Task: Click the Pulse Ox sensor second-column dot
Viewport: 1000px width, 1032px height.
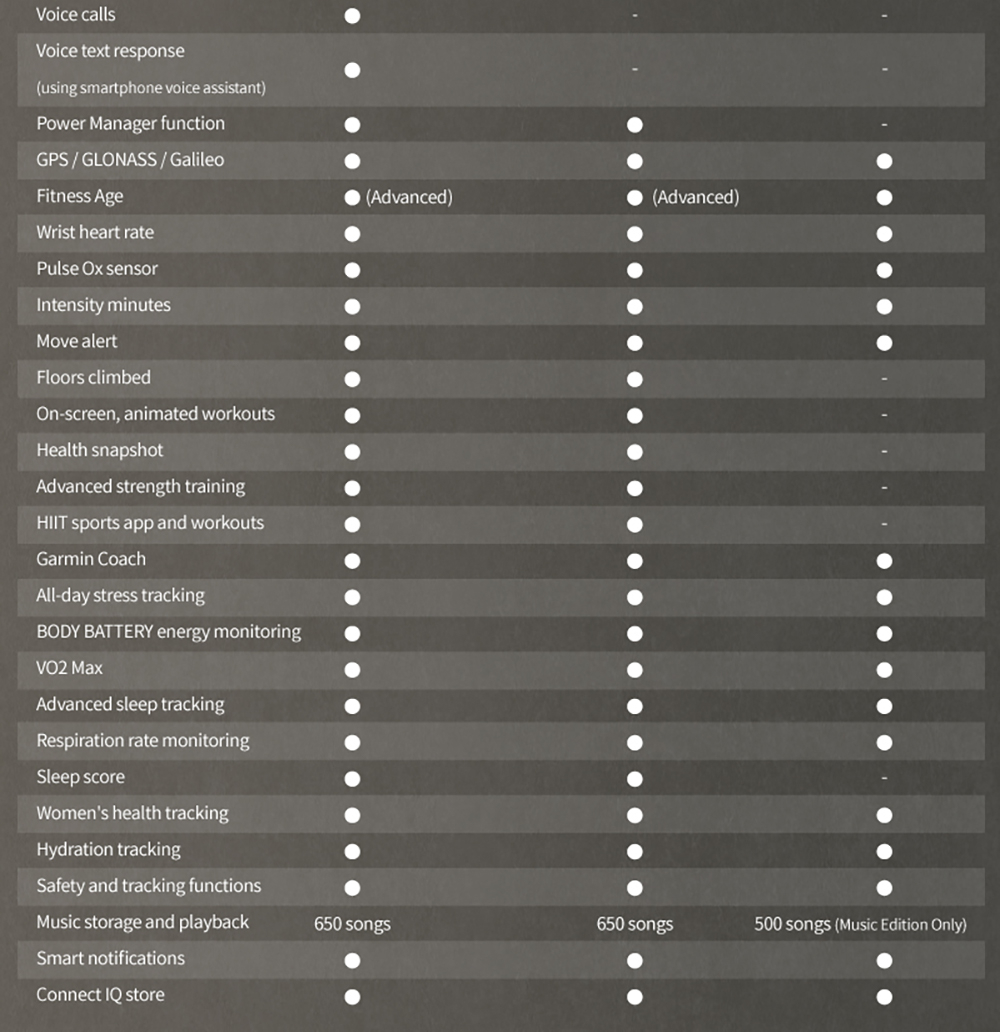Action: (x=635, y=271)
